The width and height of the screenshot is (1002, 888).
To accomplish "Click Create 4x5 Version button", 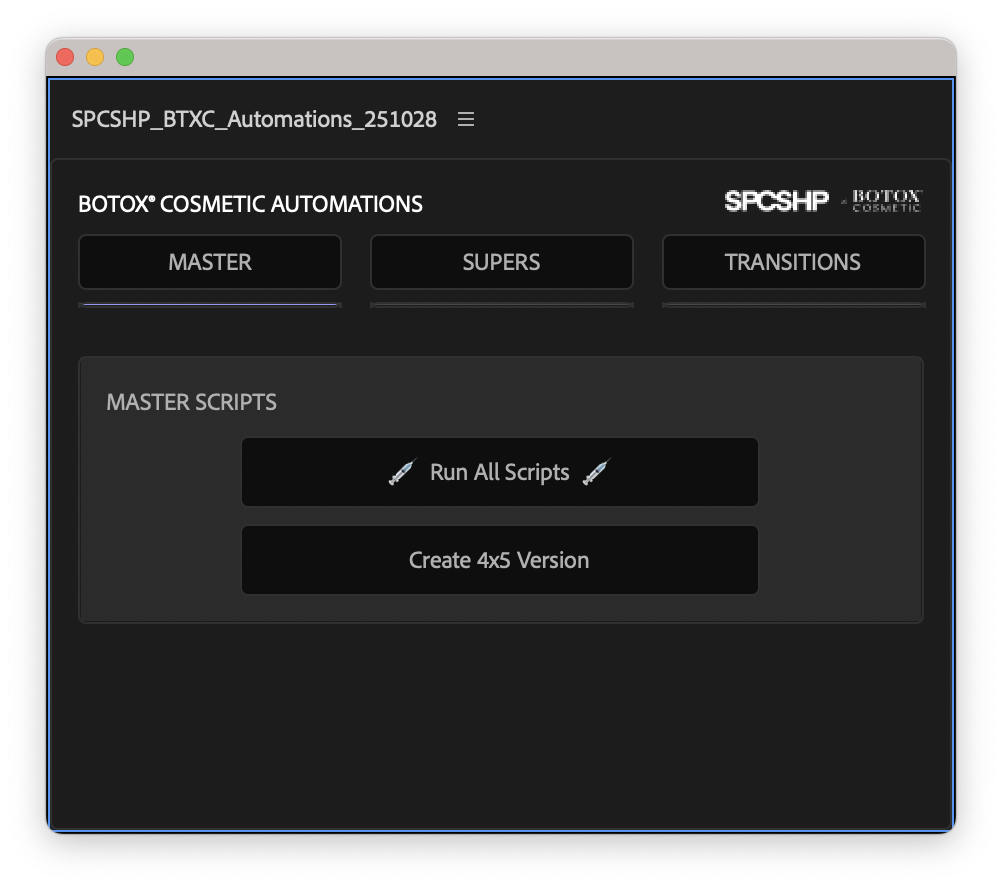I will 500,560.
